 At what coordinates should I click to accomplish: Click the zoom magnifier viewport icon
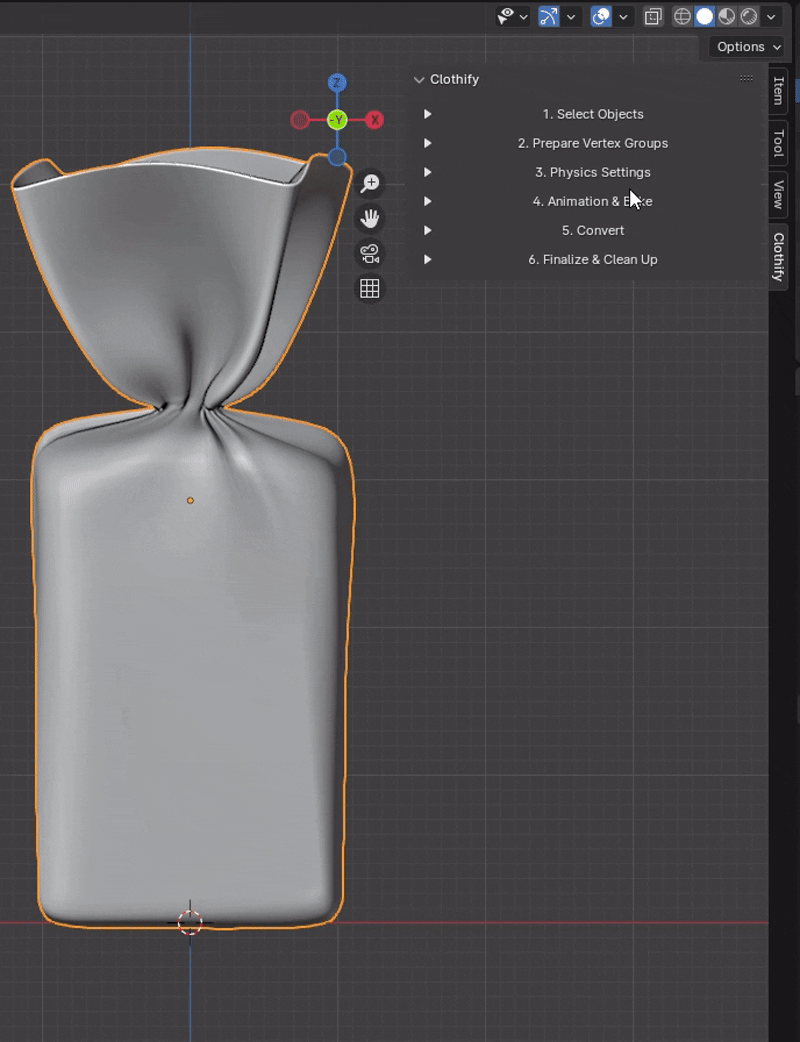point(370,184)
